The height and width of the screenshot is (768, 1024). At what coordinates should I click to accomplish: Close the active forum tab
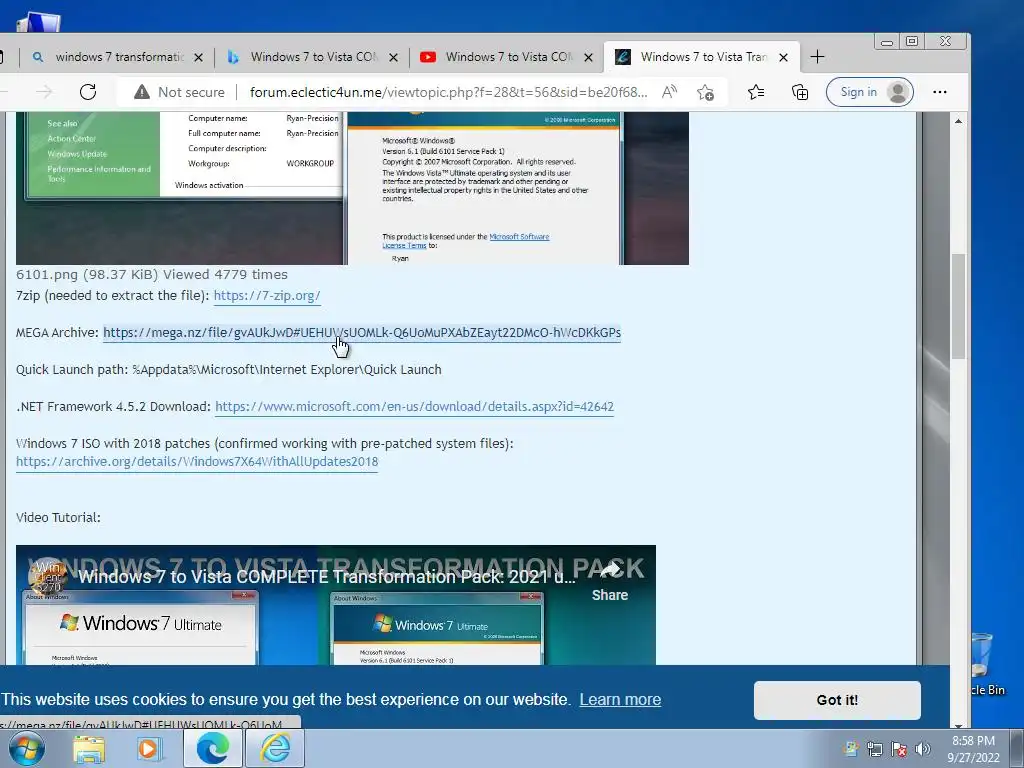[784, 57]
